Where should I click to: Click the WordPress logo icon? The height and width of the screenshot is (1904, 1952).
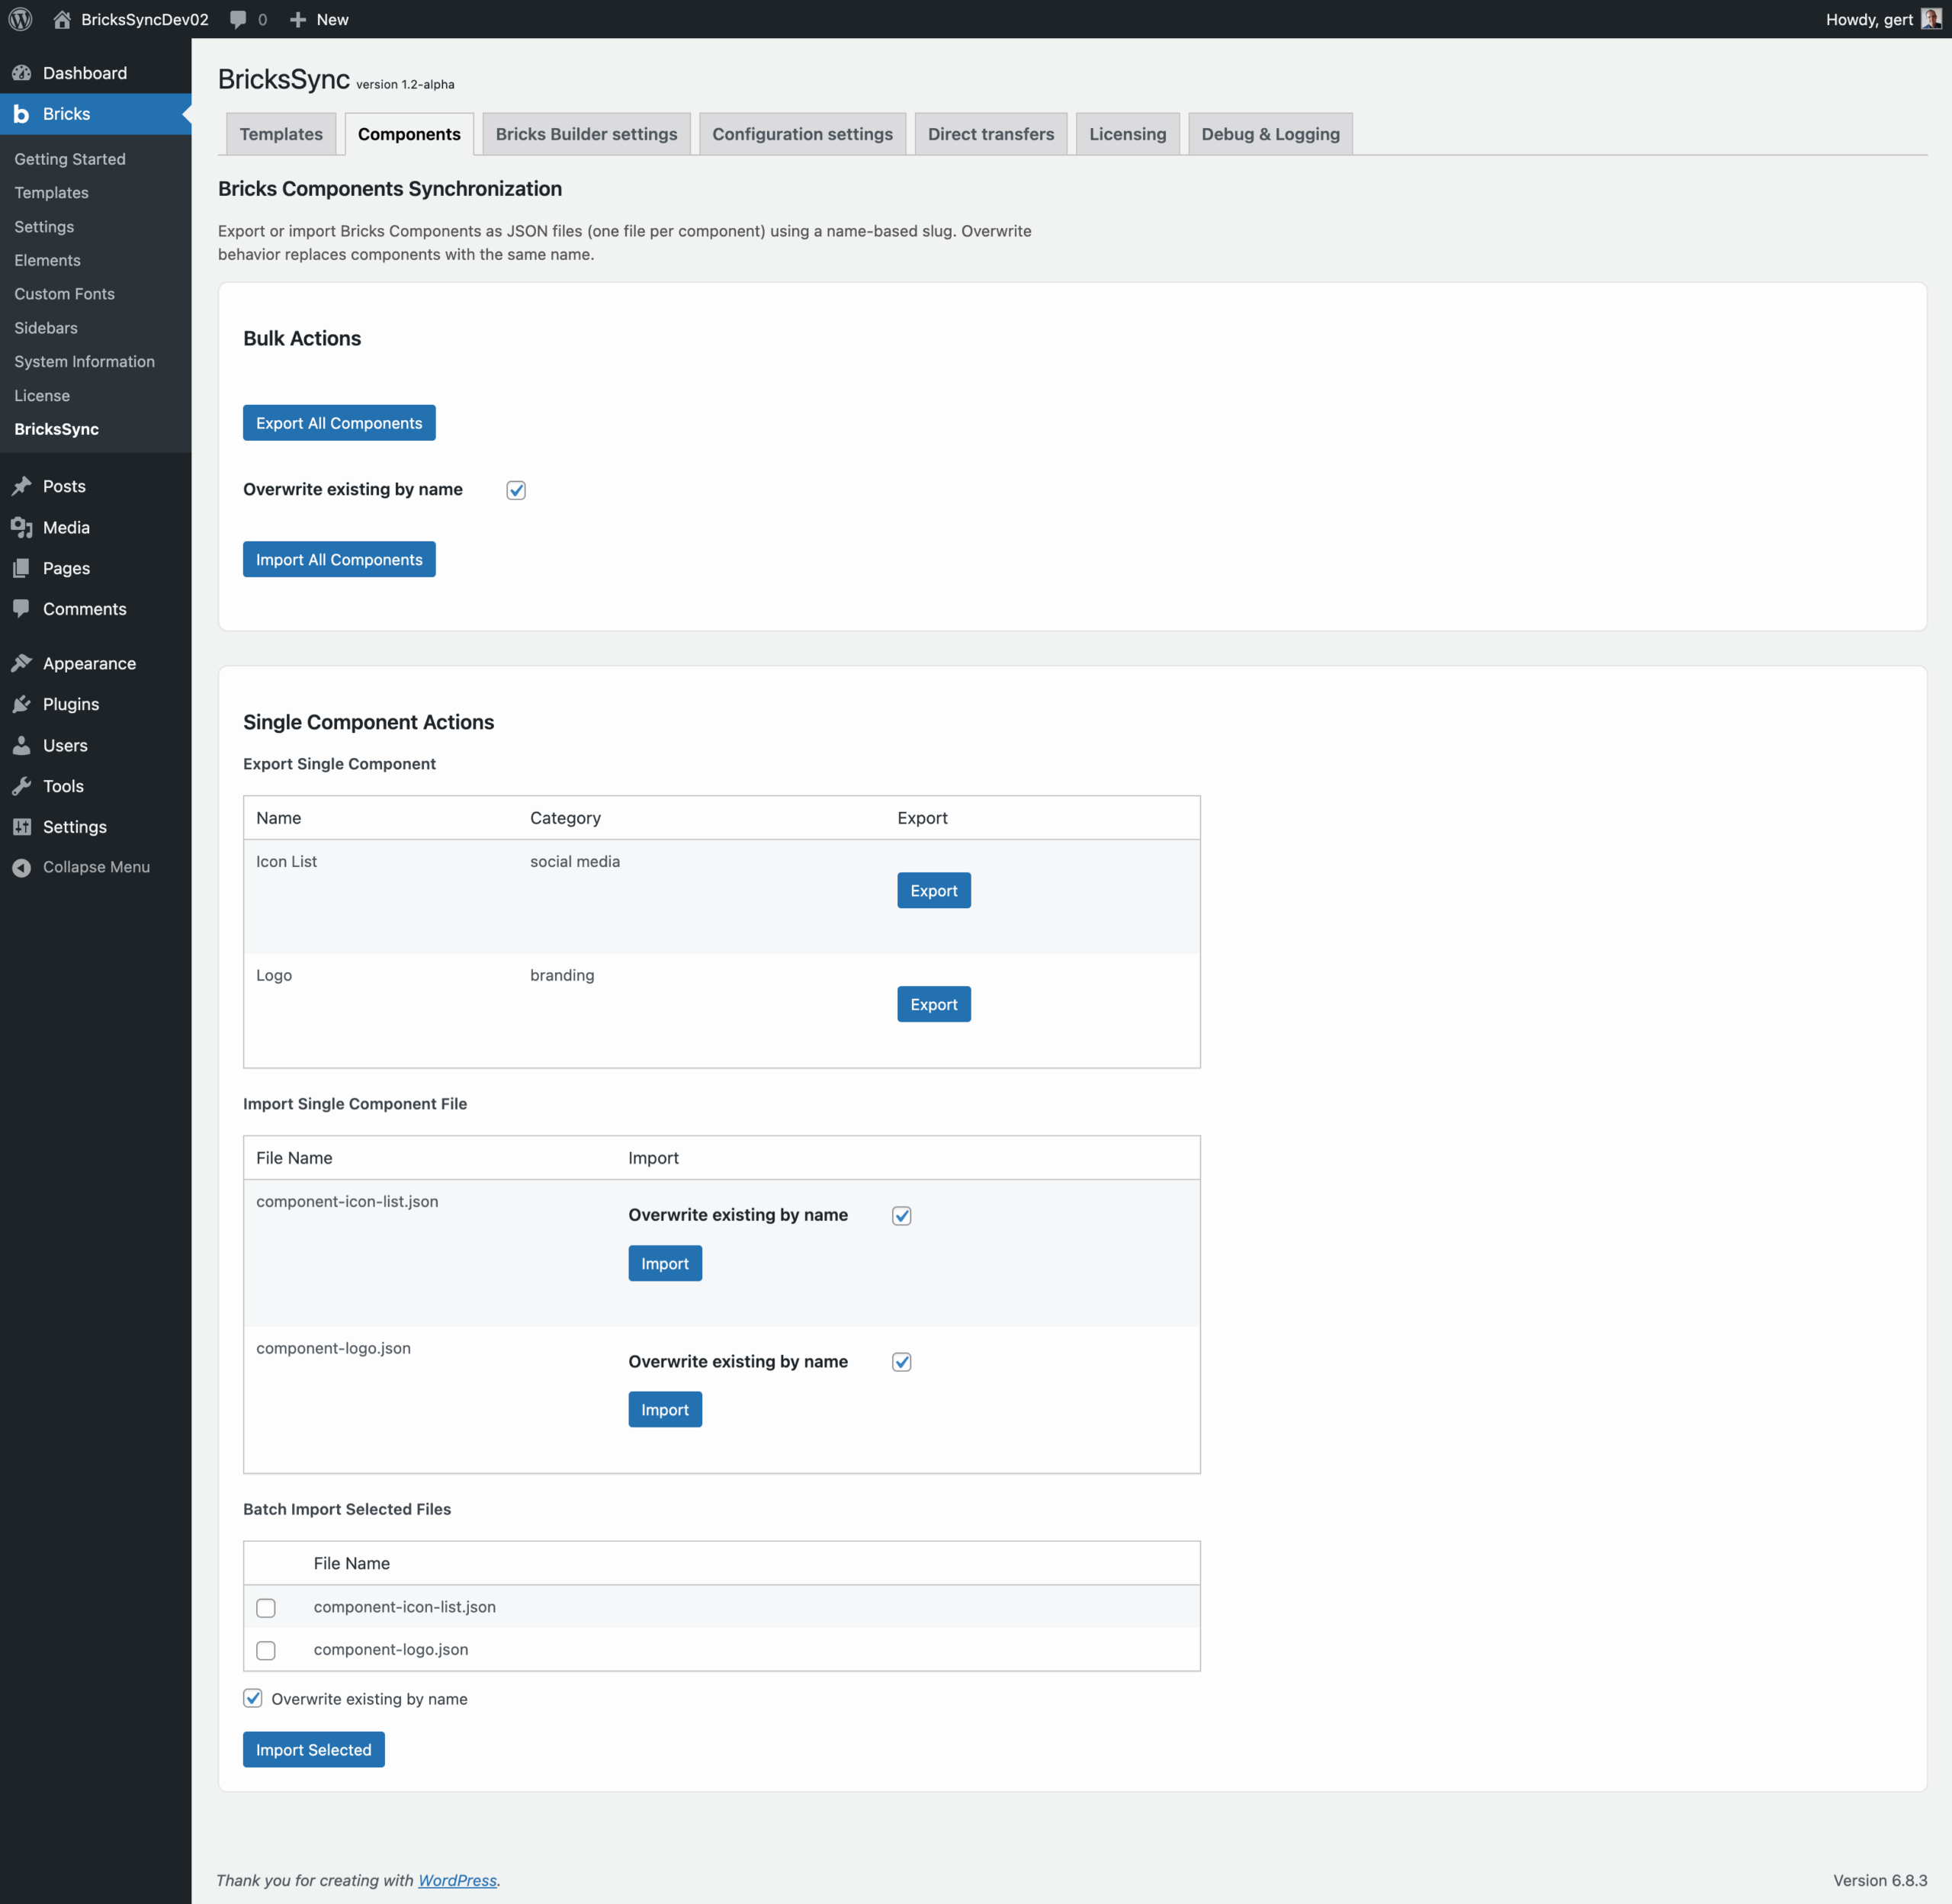(x=21, y=19)
